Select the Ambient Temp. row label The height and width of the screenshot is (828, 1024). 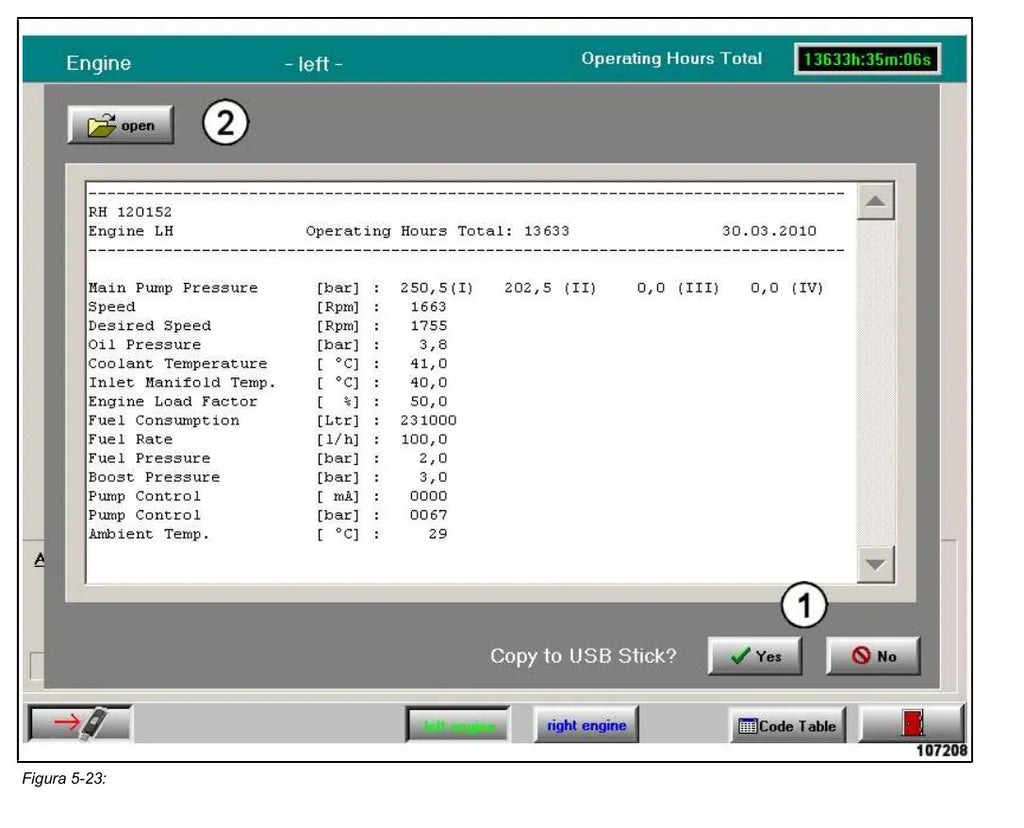point(149,534)
